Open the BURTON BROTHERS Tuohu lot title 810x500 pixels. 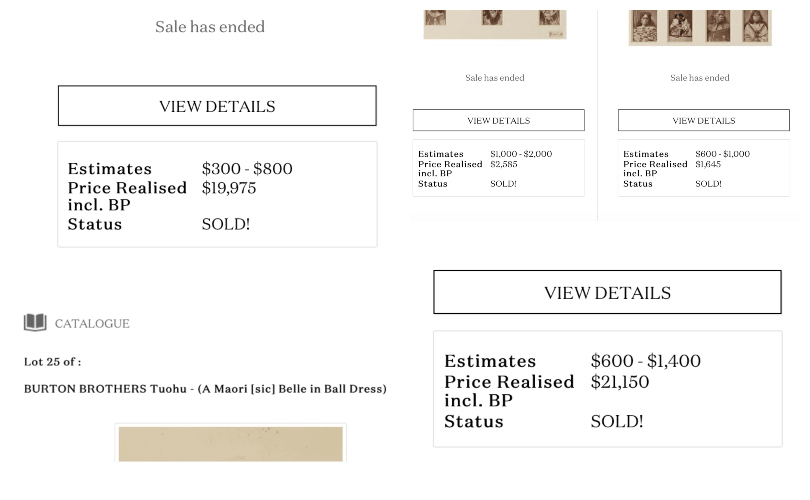click(x=205, y=388)
